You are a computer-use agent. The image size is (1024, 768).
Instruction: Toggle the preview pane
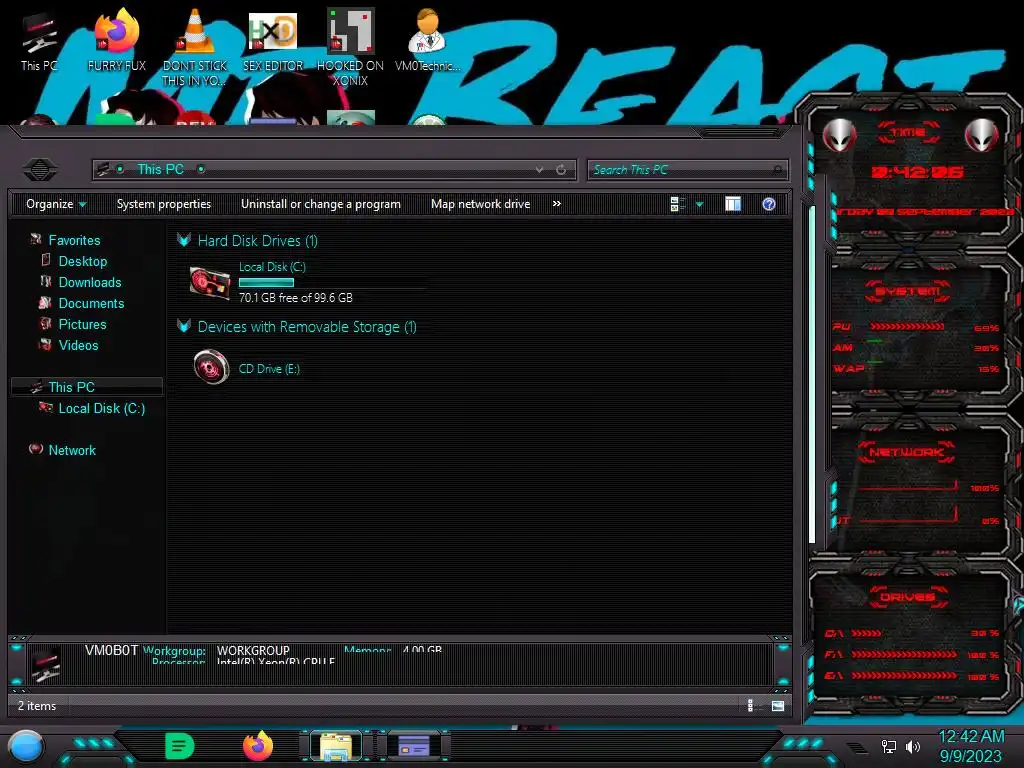pos(733,204)
